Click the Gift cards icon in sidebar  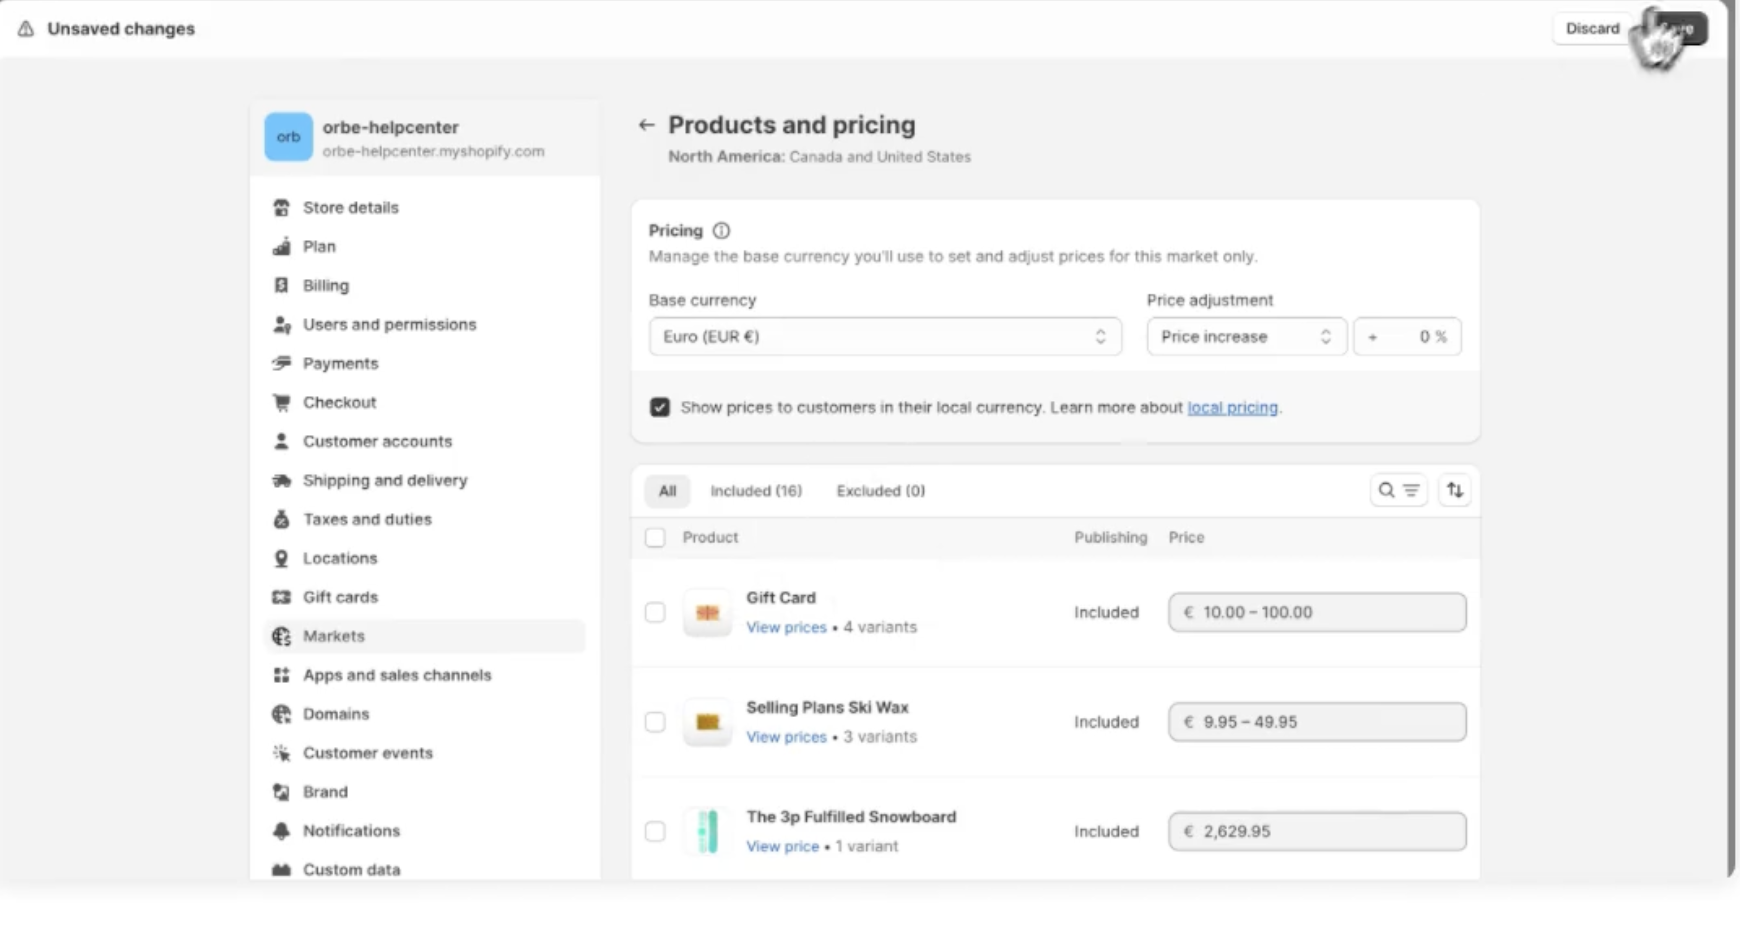click(282, 597)
